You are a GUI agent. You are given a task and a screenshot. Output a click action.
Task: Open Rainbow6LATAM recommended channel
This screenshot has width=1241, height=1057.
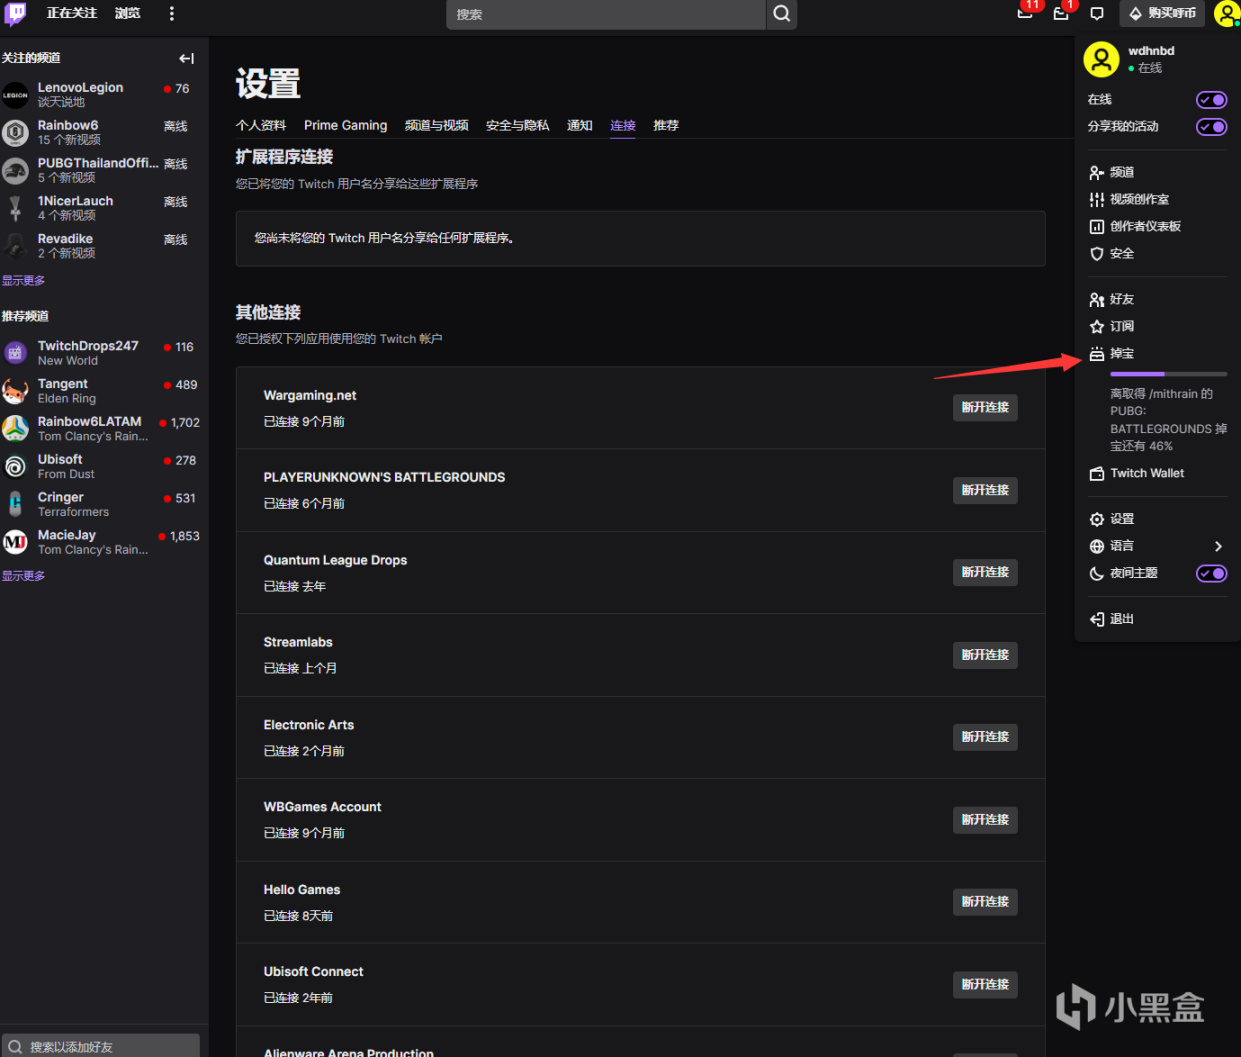pos(104,429)
